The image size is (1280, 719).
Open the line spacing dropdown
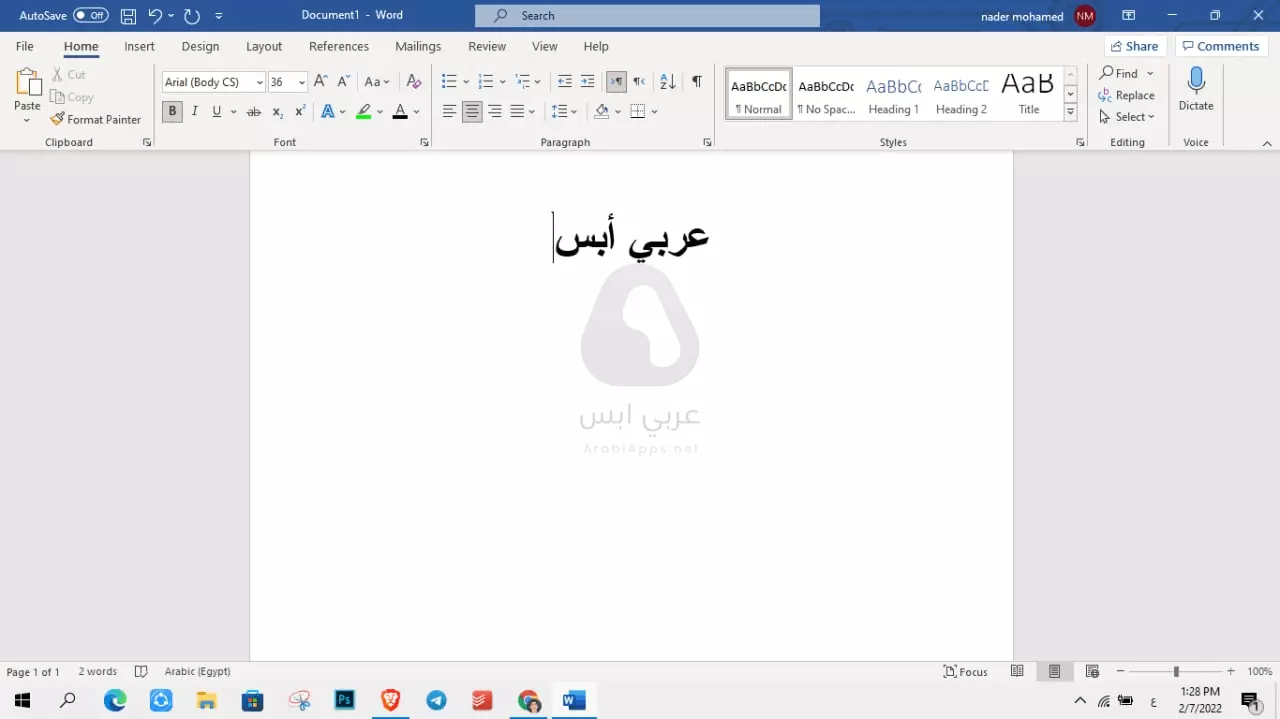pyautogui.click(x=573, y=111)
